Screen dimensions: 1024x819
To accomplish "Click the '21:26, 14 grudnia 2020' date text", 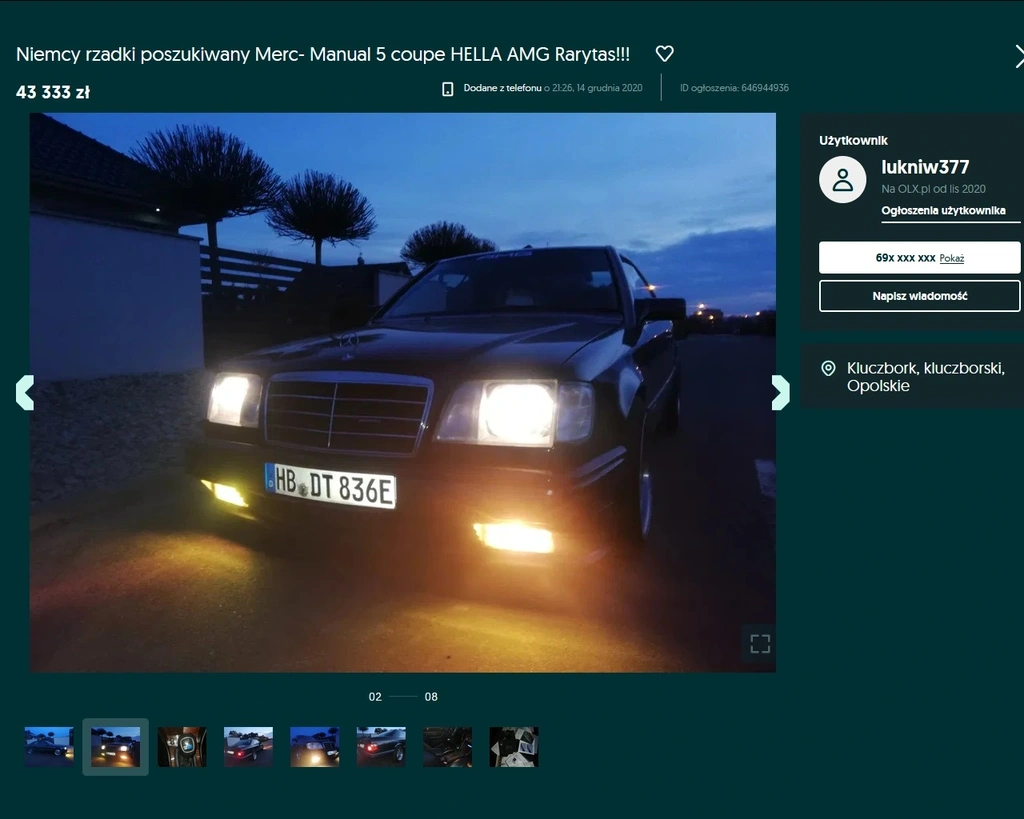I will click(x=598, y=88).
